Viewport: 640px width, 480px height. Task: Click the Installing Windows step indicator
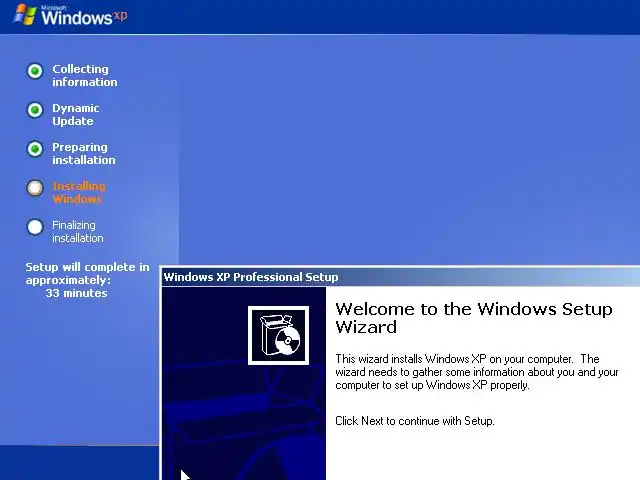pos(35,188)
